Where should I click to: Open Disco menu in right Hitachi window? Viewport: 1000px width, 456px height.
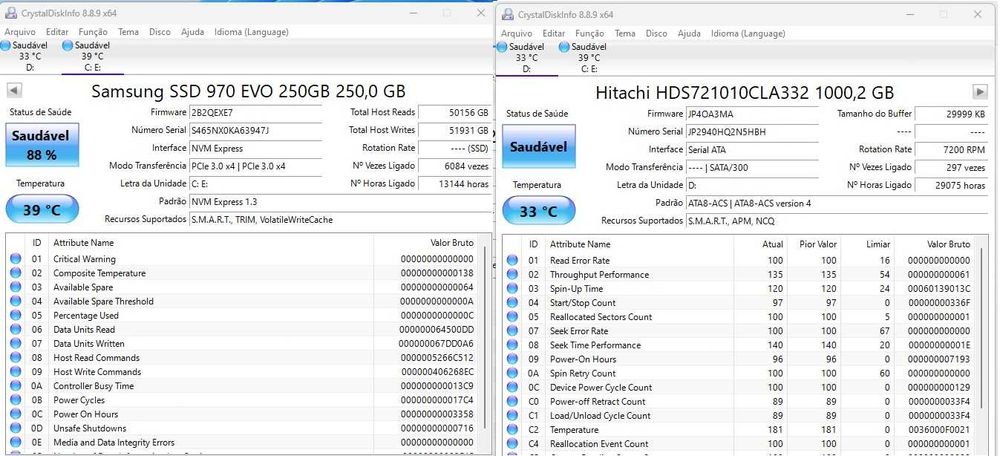pyautogui.click(x=657, y=33)
